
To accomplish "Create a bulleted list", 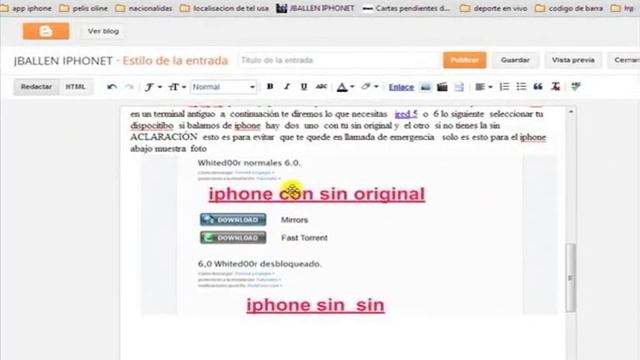I will tap(521, 87).
